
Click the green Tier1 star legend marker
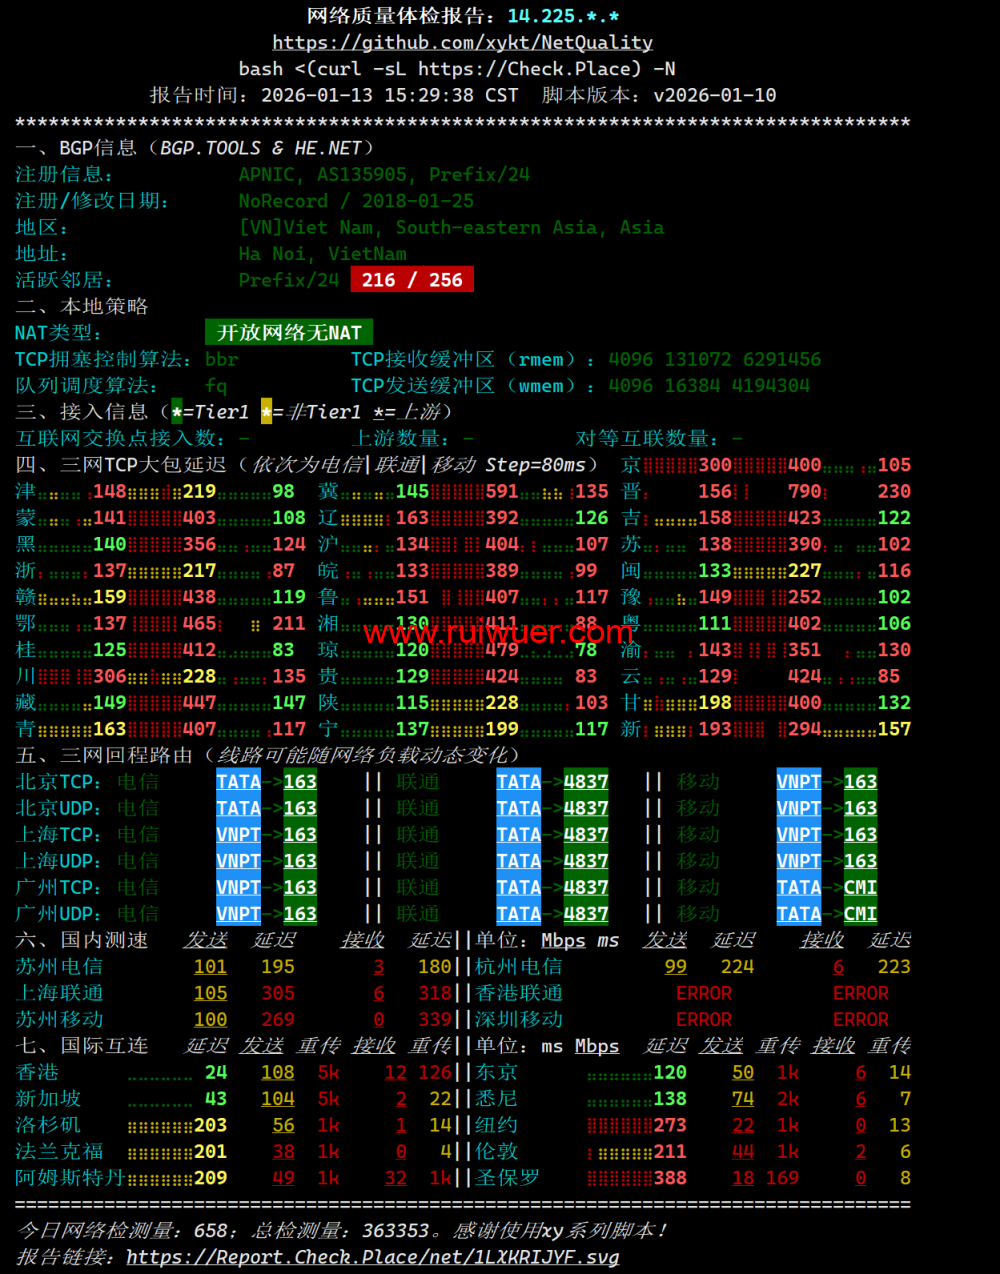point(177,412)
